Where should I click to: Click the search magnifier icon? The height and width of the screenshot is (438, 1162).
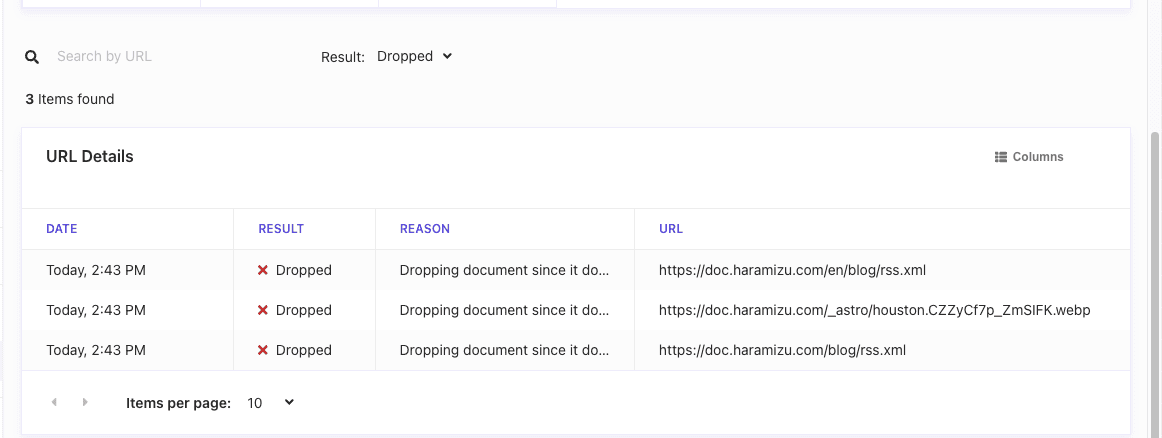(32, 57)
